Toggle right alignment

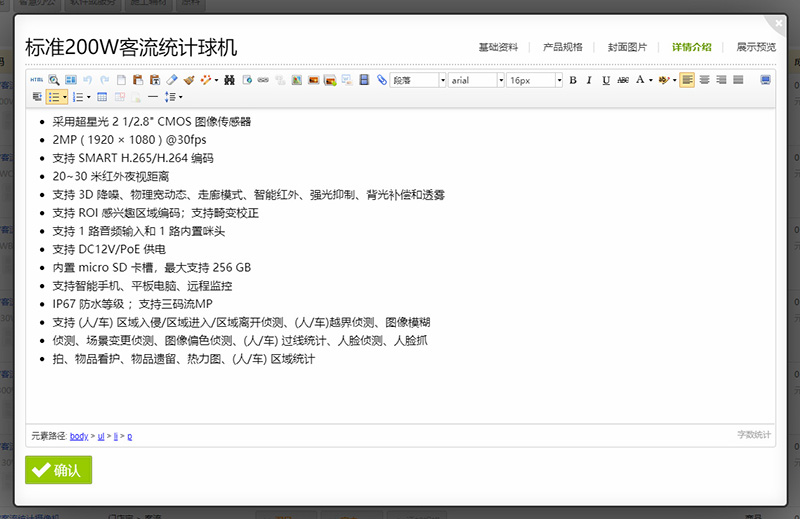pyautogui.click(x=721, y=80)
